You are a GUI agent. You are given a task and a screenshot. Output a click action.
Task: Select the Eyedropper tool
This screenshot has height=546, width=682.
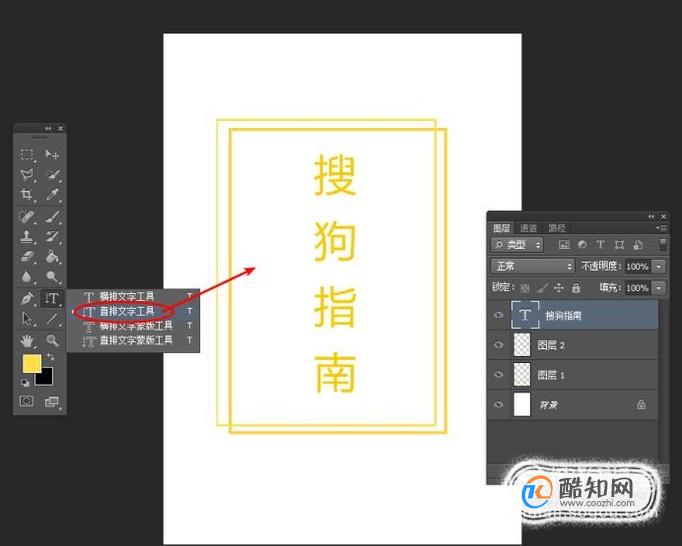point(52,194)
